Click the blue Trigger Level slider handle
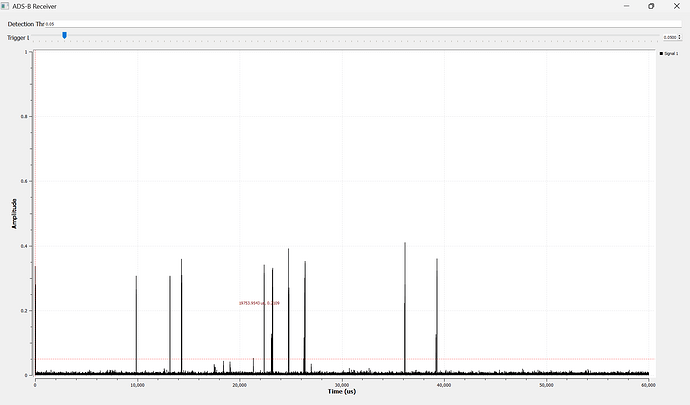 (65, 36)
